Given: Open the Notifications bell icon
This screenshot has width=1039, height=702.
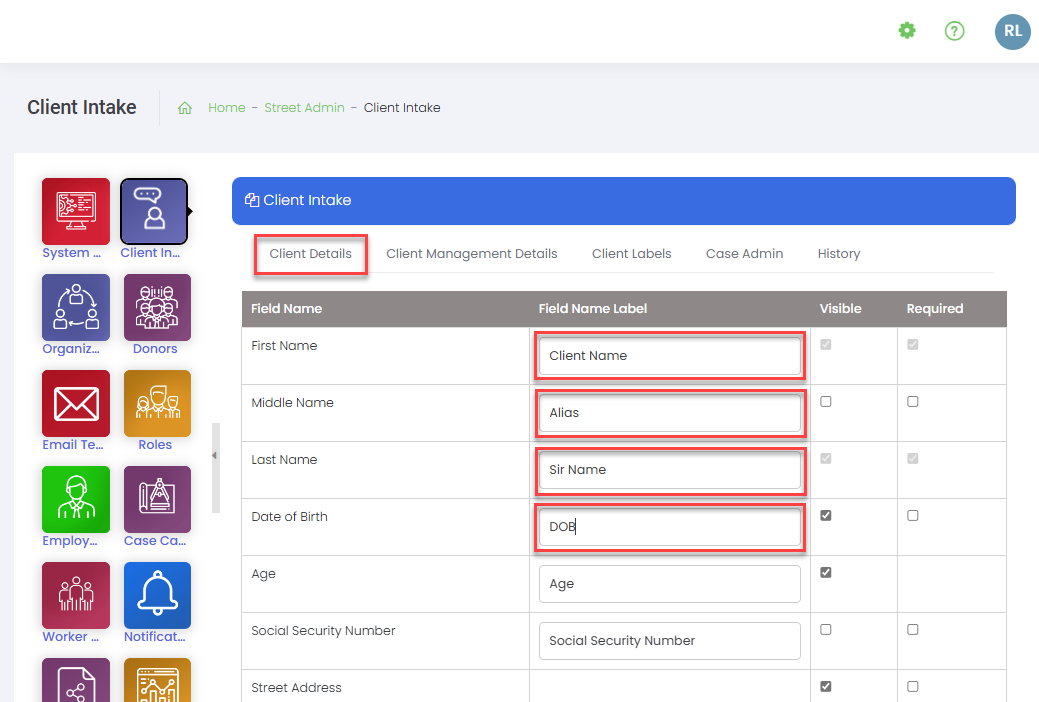Looking at the screenshot, I should pos(157,595).
